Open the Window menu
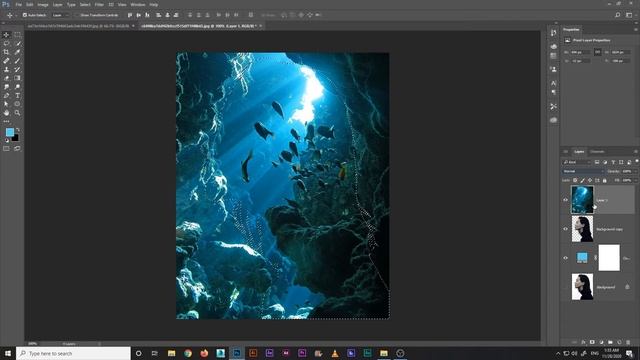The height and width of the screenshot is (360, 640). coord(138,4)
